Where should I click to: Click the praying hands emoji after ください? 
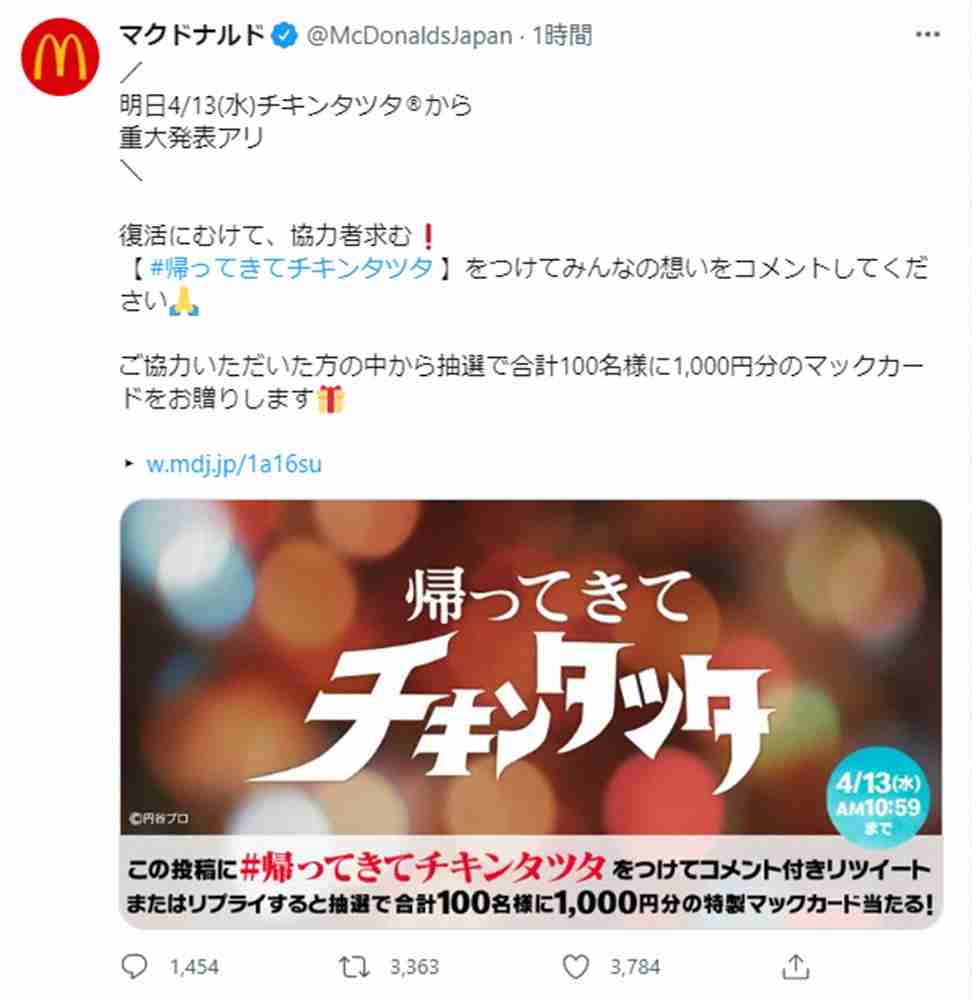click(x=184, y=302)
